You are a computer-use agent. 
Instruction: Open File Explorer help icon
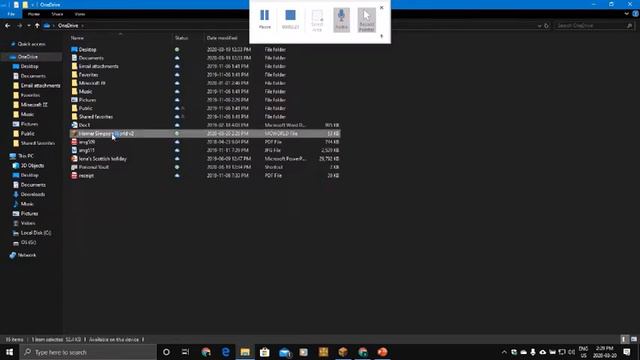pos(635,14)
